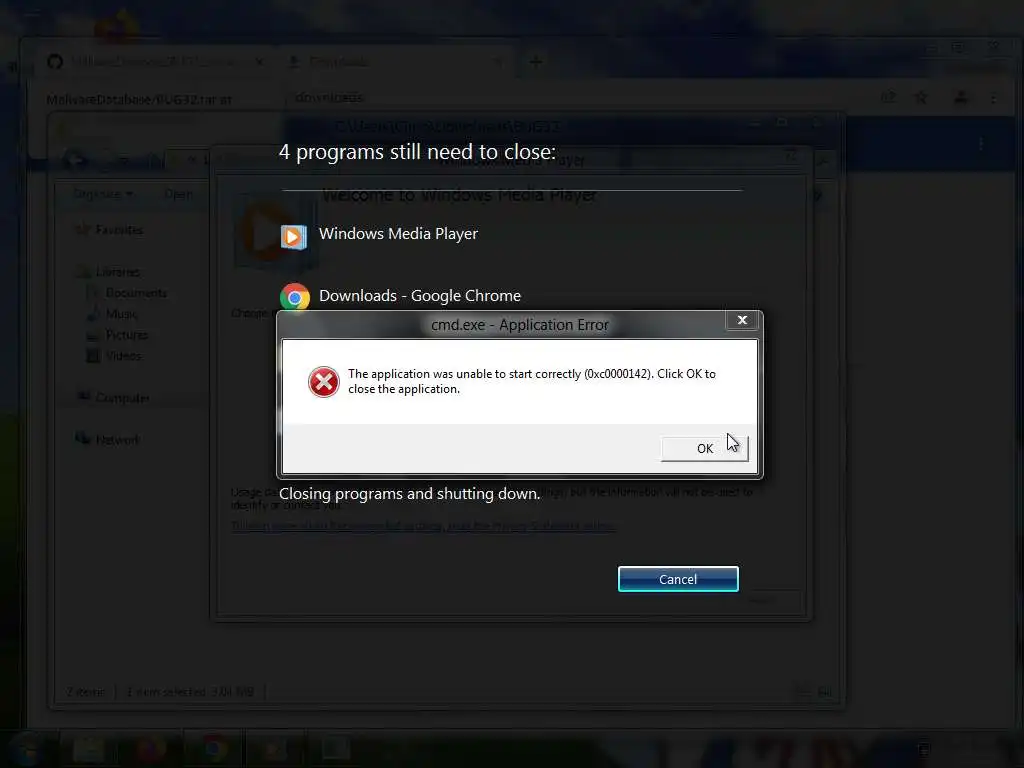Click OK in the cmd.exe error dialog

pyautogui.click(x=704, y=448)
